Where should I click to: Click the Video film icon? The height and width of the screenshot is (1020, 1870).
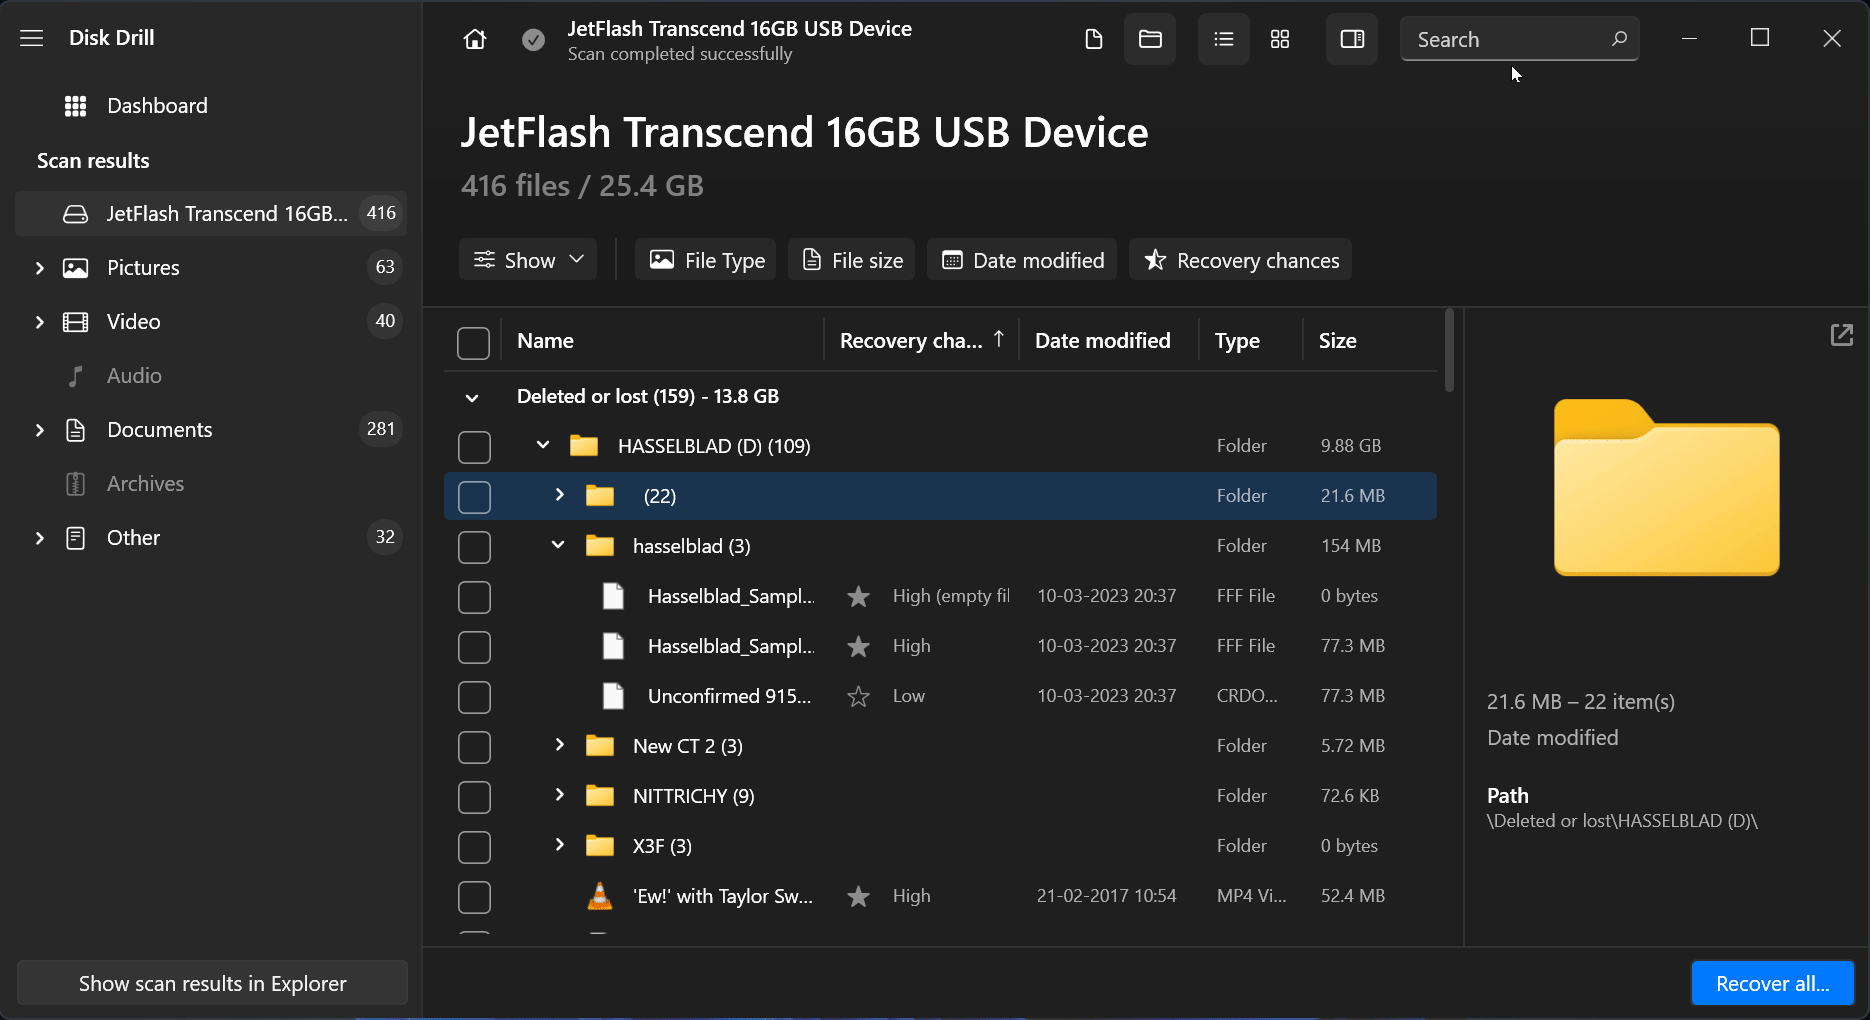(x=76, y=322)
